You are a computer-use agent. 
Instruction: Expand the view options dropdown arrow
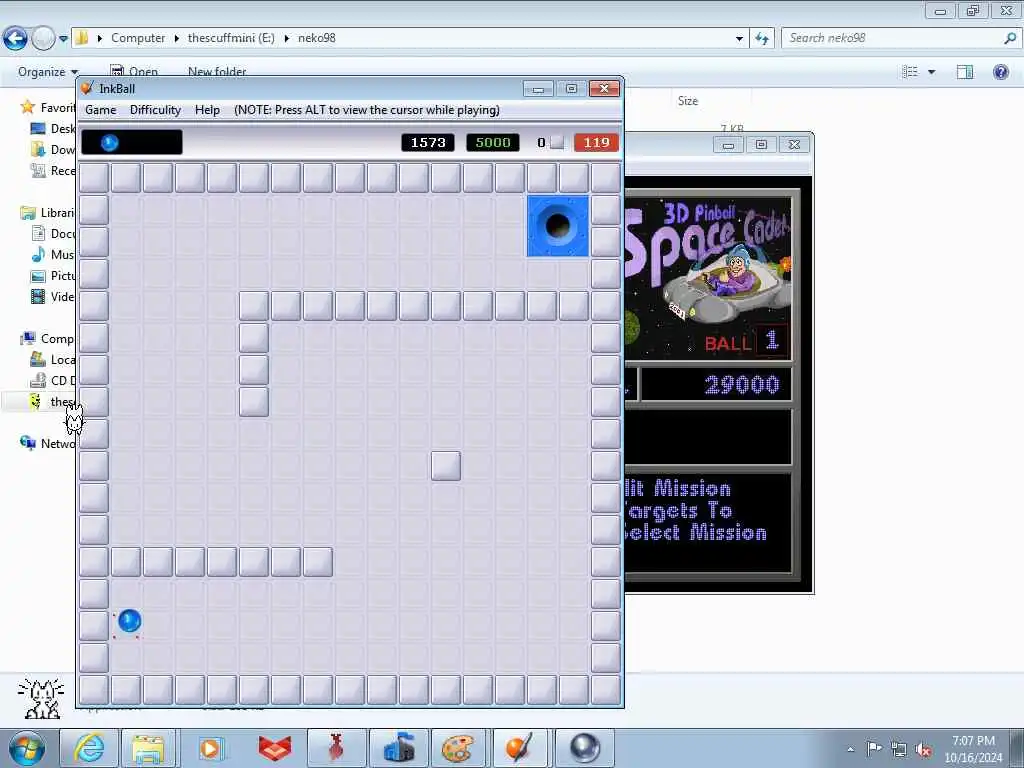pyautogui.click(x=931, y=72)
